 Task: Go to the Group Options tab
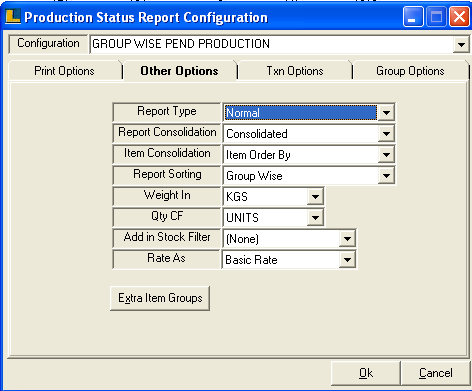410,71
